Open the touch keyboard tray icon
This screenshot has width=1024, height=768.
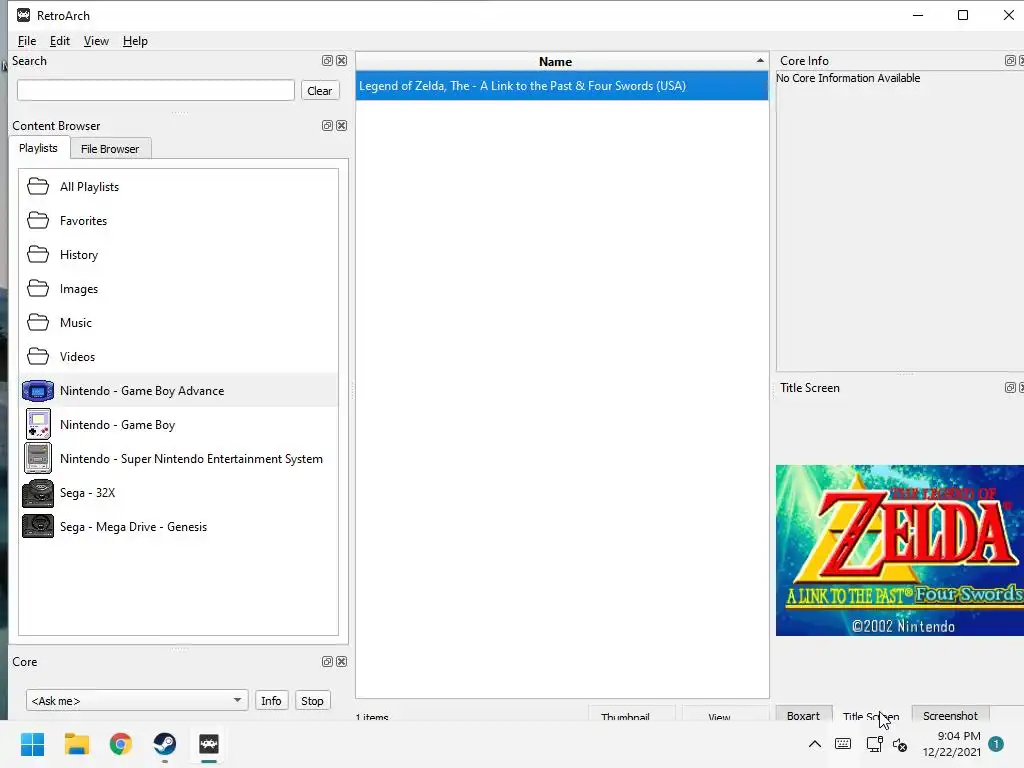click(843, 744)
